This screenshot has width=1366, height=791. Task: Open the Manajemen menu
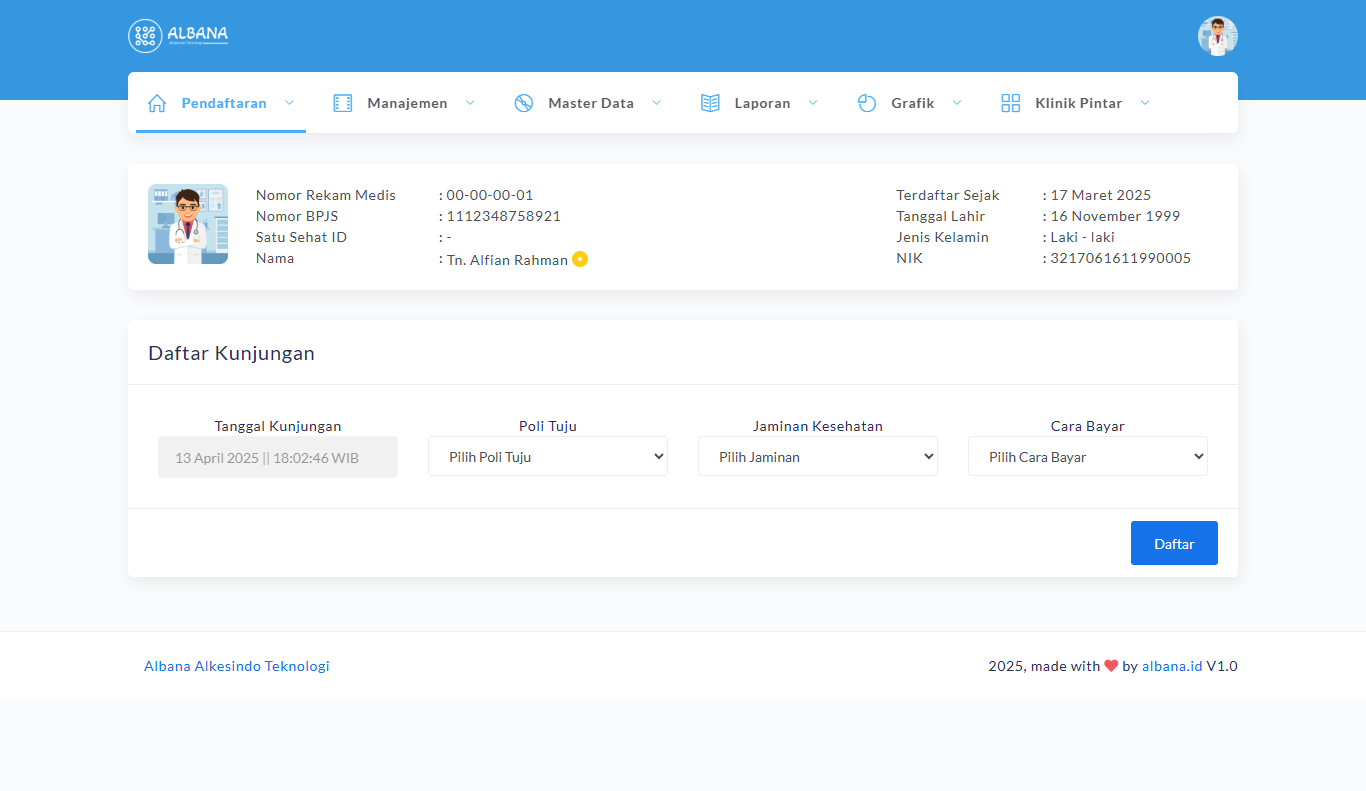pyautogui.click(x=407, y=103)
